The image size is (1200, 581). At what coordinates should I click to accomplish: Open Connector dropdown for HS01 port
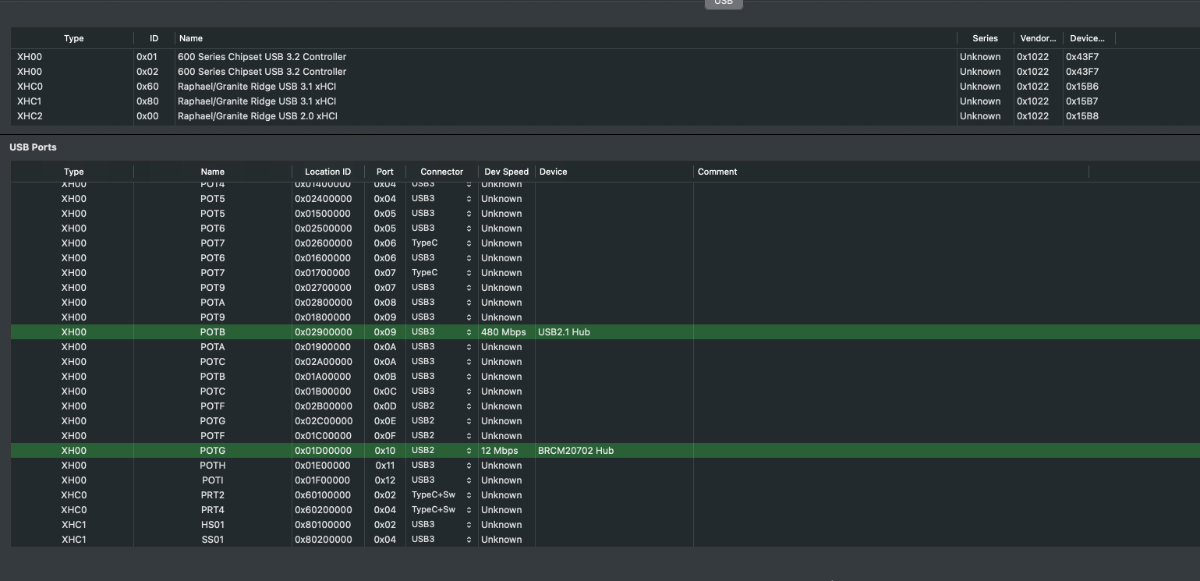pos(441,525)
